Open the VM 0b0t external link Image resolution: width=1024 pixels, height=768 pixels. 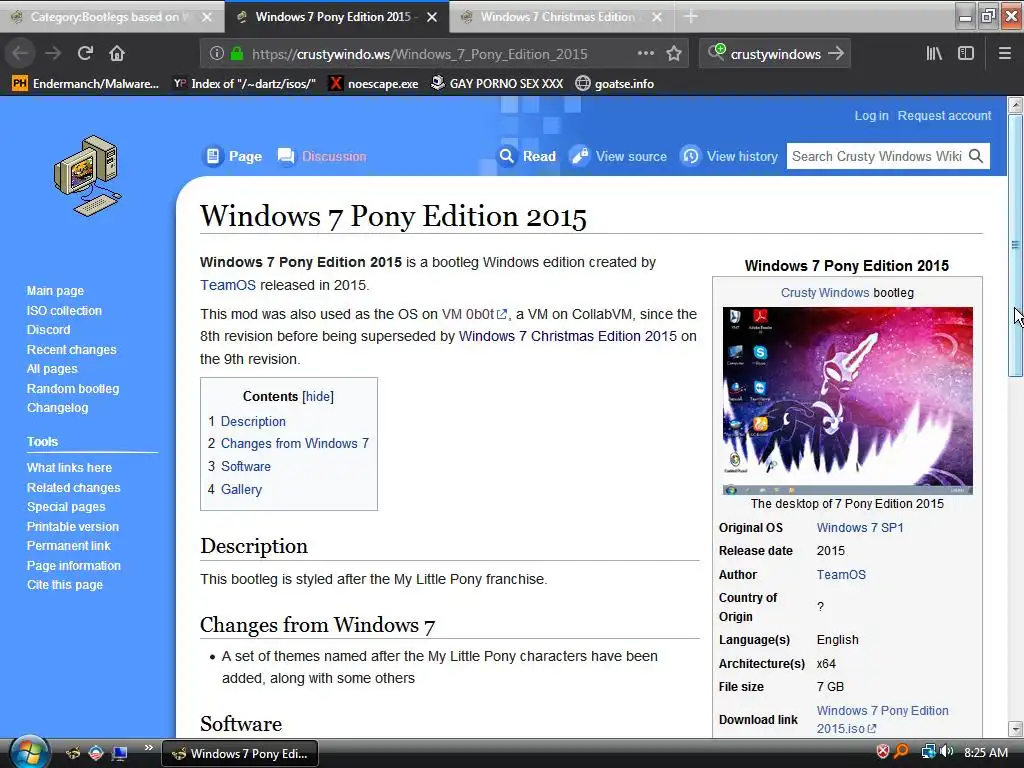pos(474,314)
